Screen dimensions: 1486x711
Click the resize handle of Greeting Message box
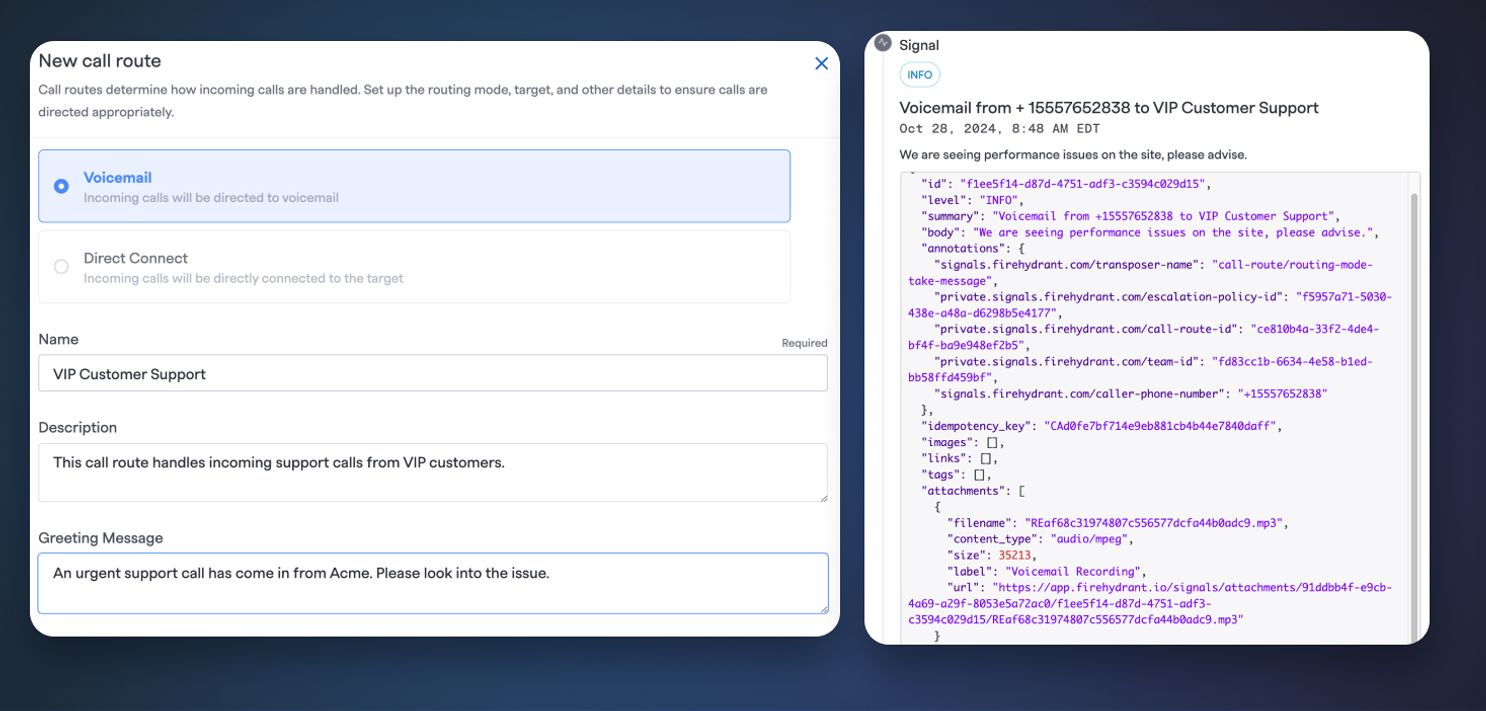(822, 607)
